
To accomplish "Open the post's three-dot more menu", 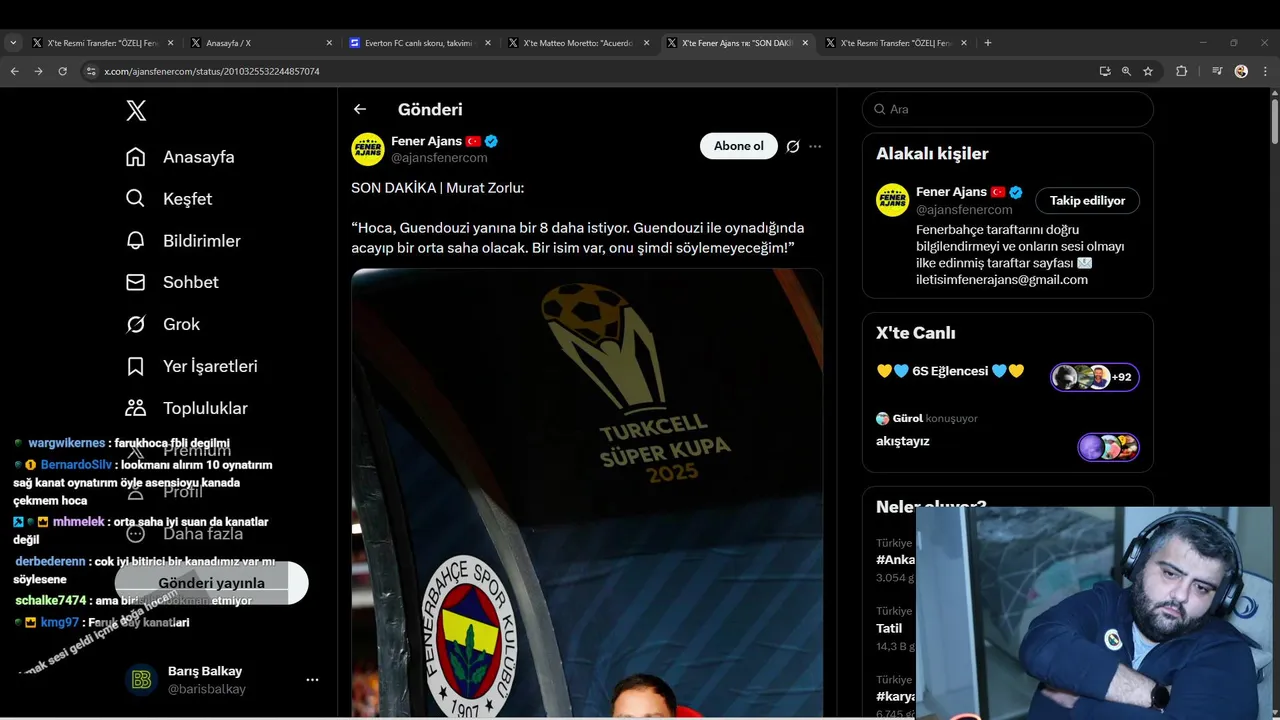I will [x=815, y=146].
